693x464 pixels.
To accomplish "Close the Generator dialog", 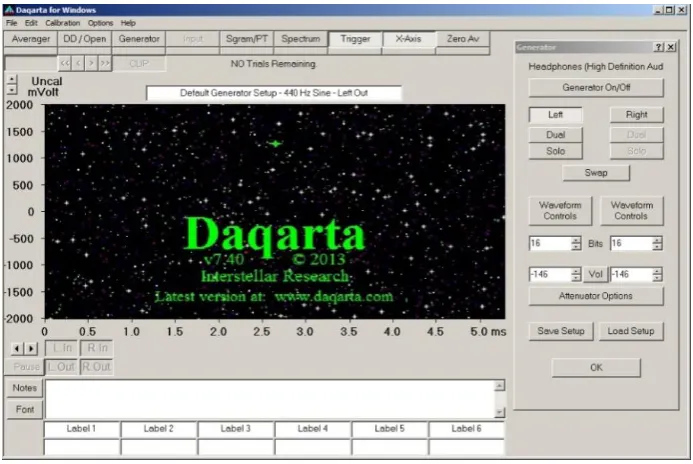I will pyautogui.click(x=671, y=47).
